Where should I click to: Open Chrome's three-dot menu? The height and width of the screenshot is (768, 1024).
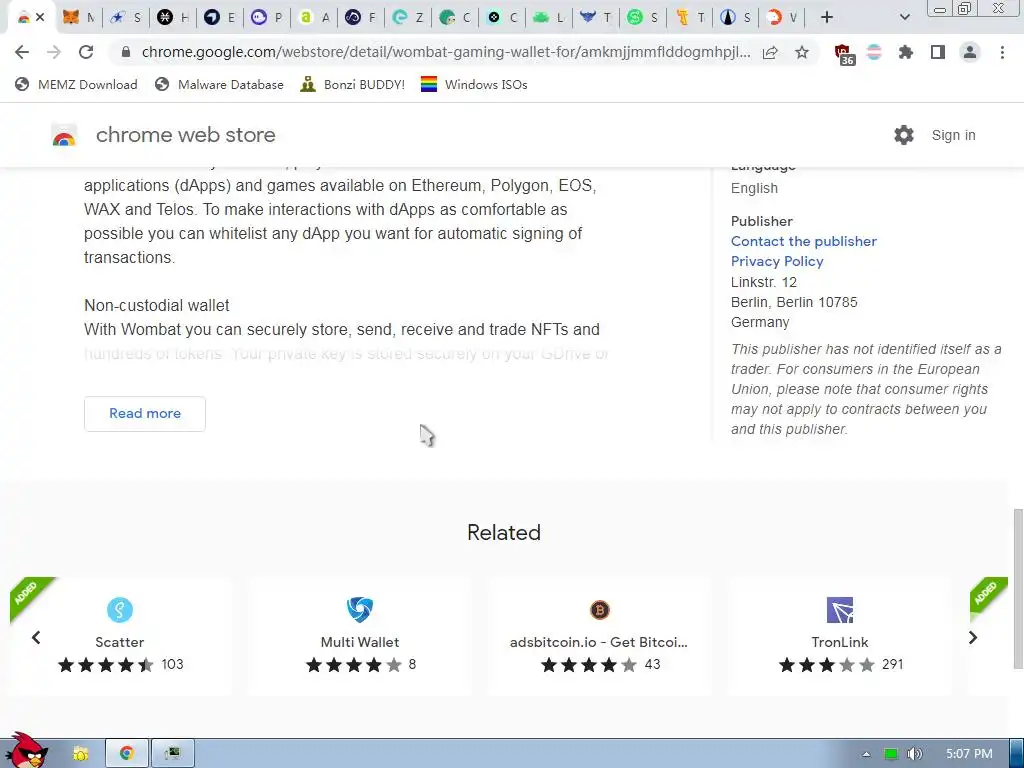coord(1002,52)
